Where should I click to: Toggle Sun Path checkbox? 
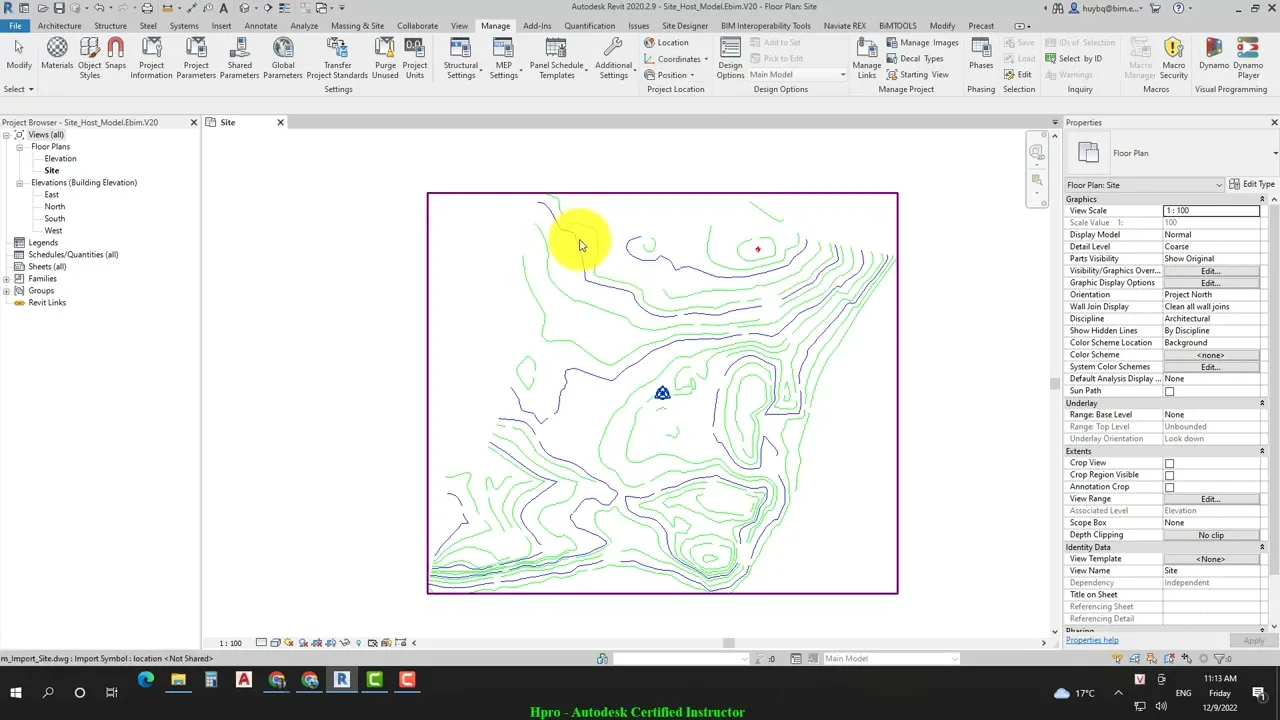[x=1169, y=391]
